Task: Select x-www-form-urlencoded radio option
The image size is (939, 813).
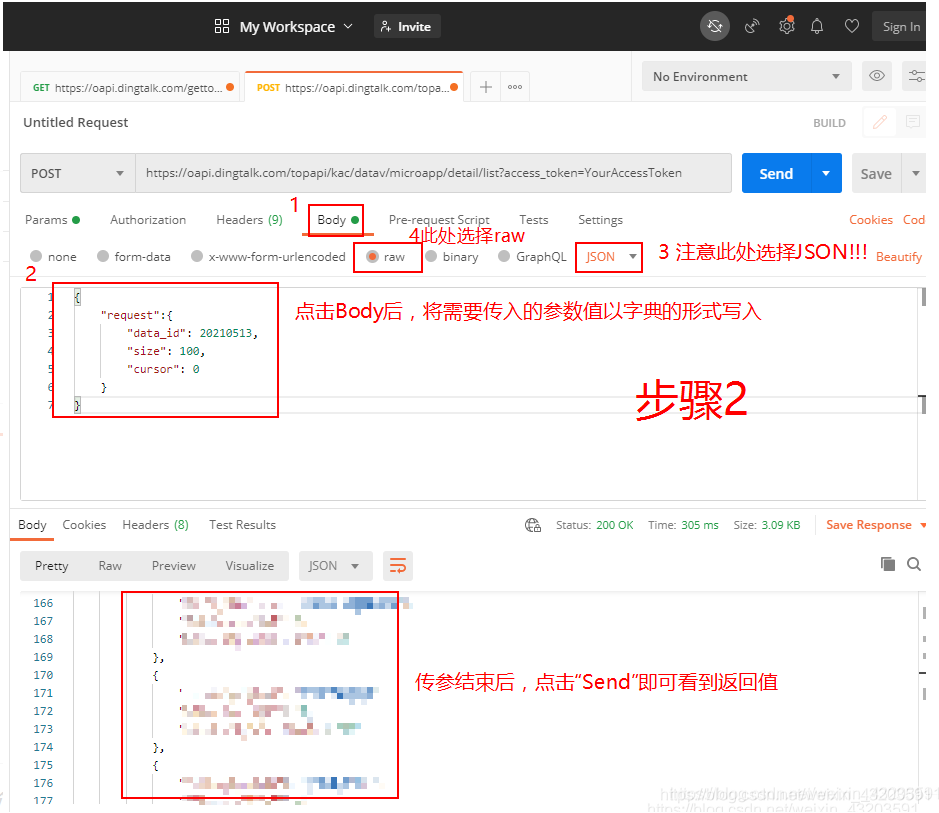Action: tap(196, 256)
